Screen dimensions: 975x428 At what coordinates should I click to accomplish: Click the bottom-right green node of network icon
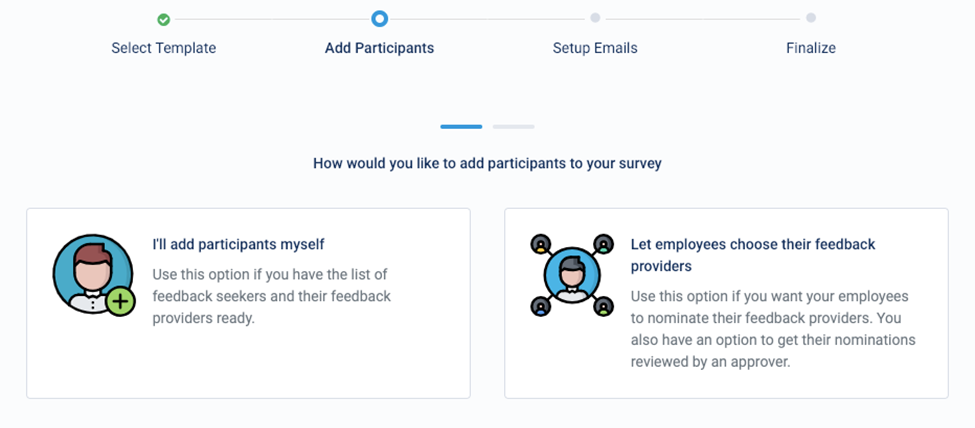(x=603, y=306)
